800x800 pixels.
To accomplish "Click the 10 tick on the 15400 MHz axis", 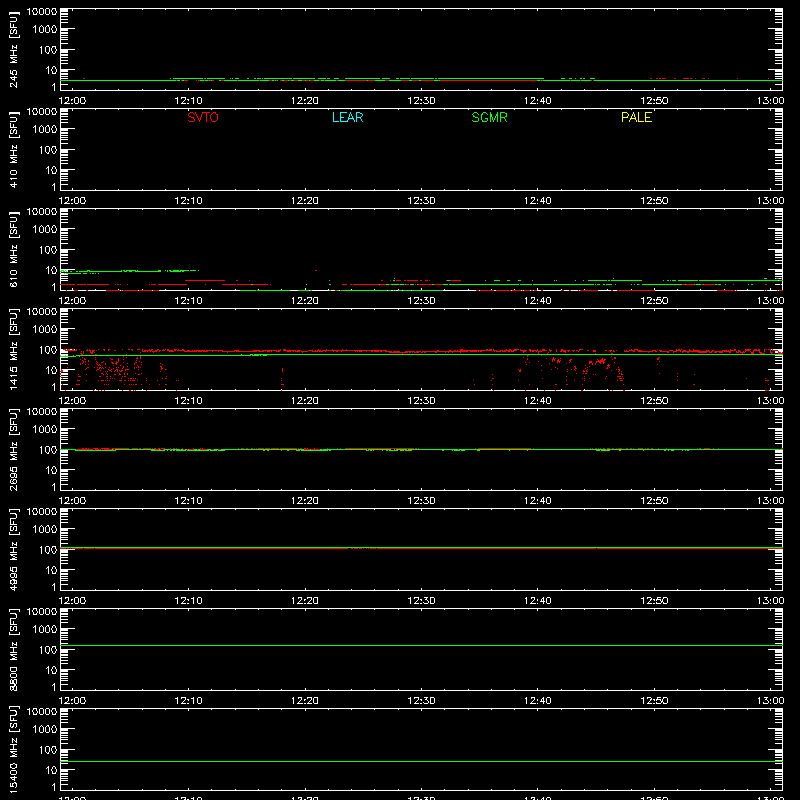I will [51, 770].
